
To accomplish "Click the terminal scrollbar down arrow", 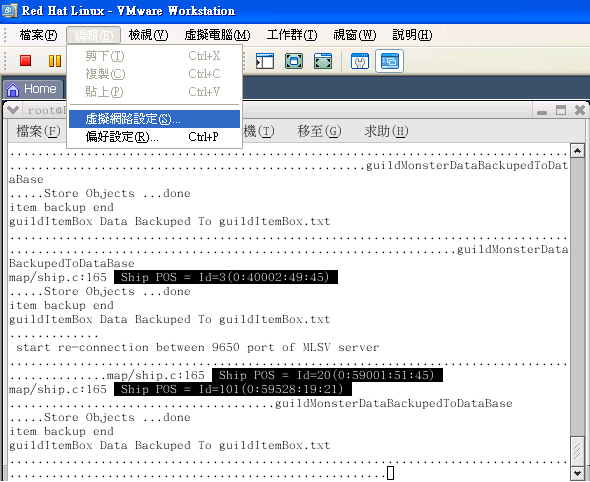I will pyautogui.click(x=577, y=473).
